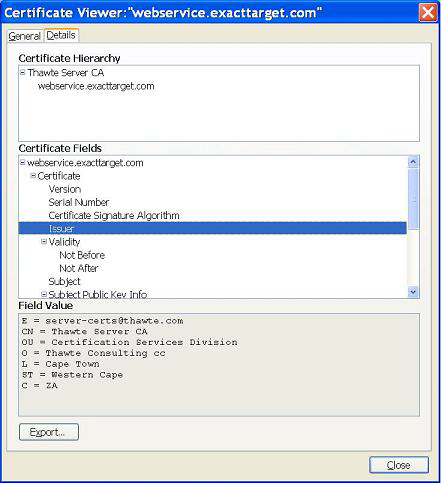Viewport: 441px width, 483px height.
Task: Click 'ST = Western Cape' line
Action: [x=72, y=375]
